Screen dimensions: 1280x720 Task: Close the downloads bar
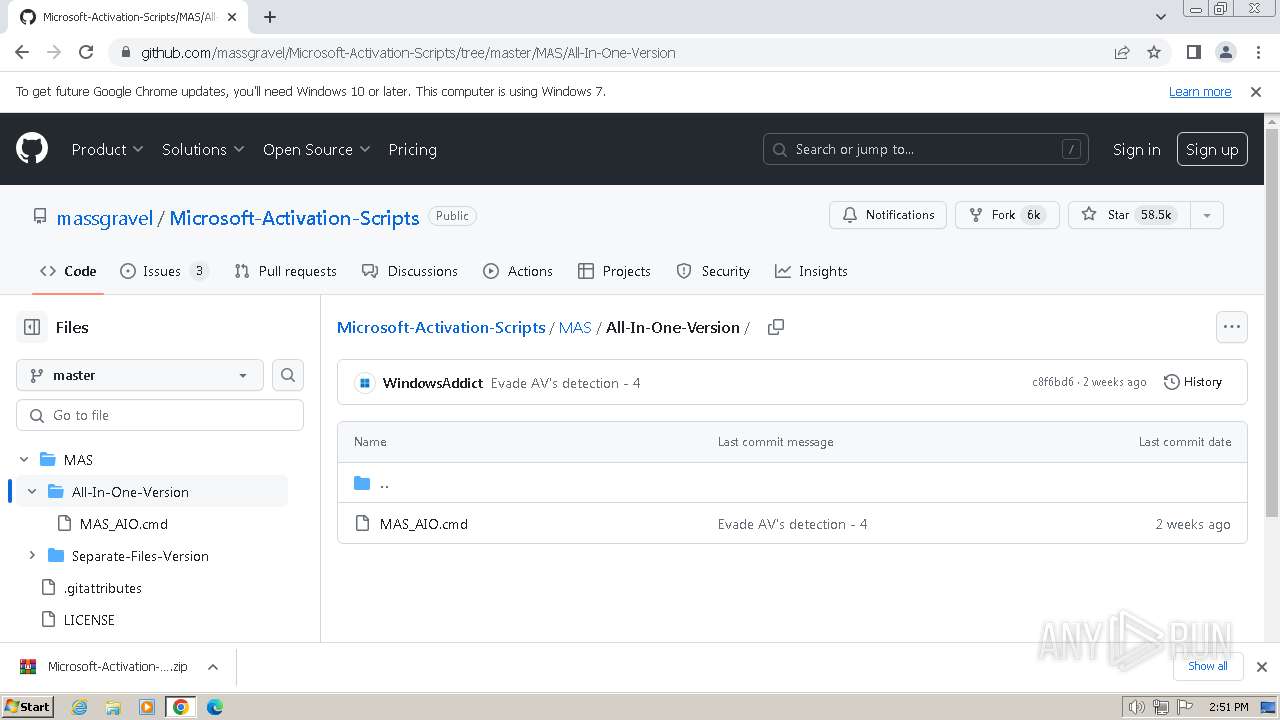1262,667
